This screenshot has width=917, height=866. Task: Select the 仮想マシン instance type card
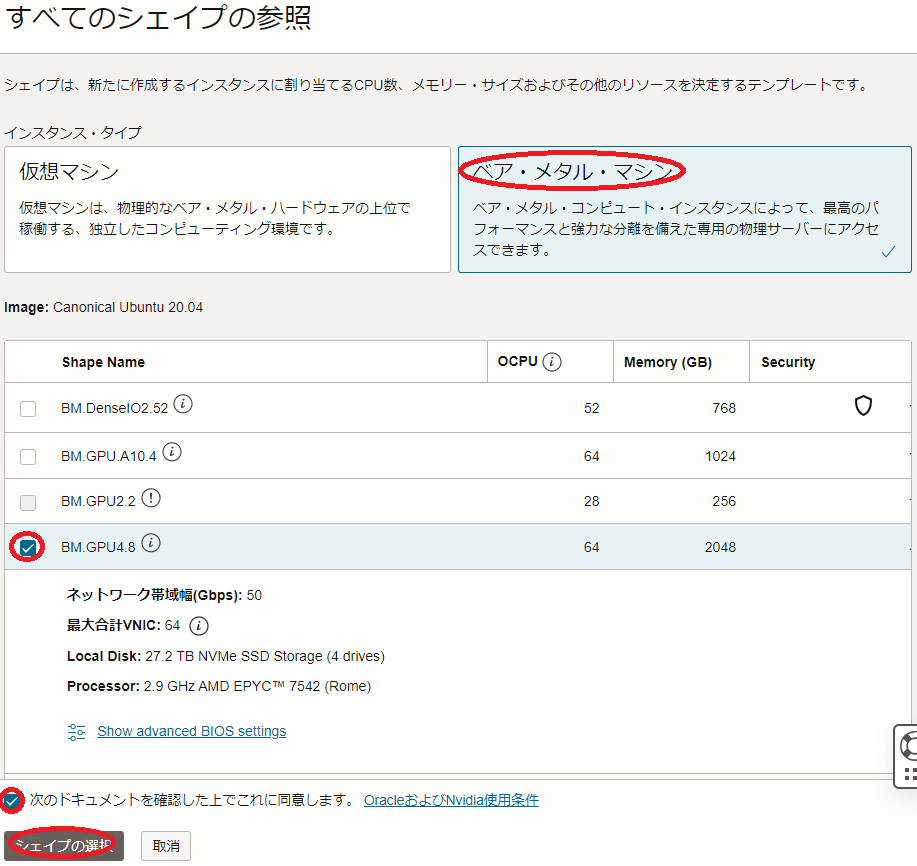click(227, 210)
